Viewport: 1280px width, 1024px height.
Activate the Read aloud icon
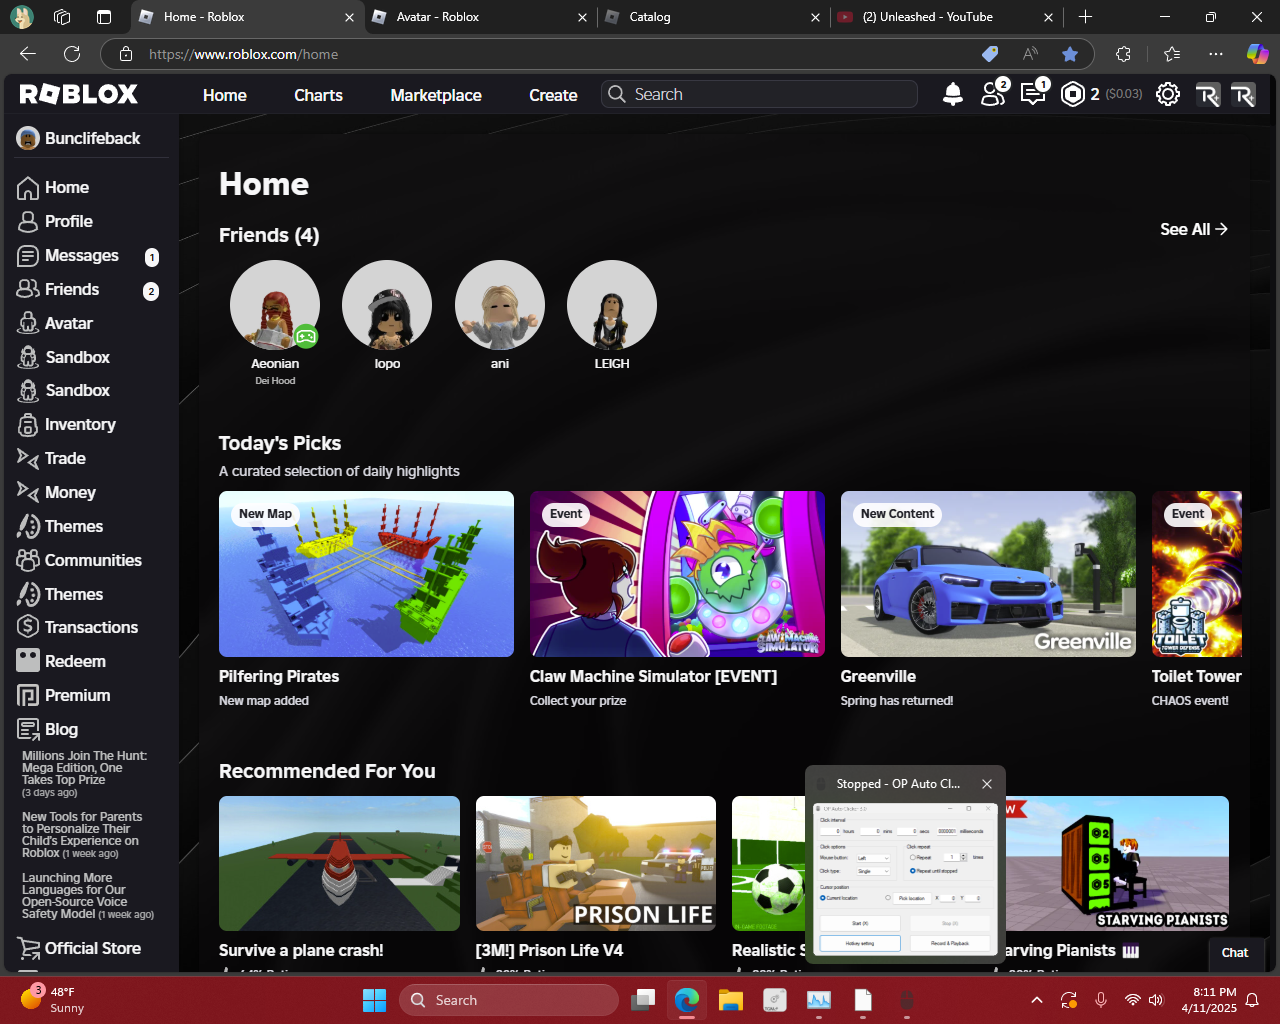click(1030, 54)
